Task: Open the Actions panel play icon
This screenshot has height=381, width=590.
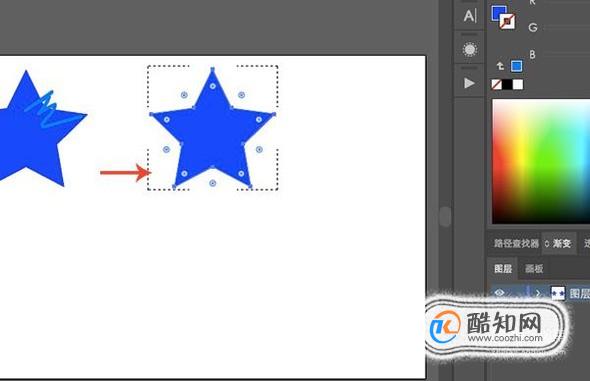Action: pyautogui.click(x=469, y=83)
